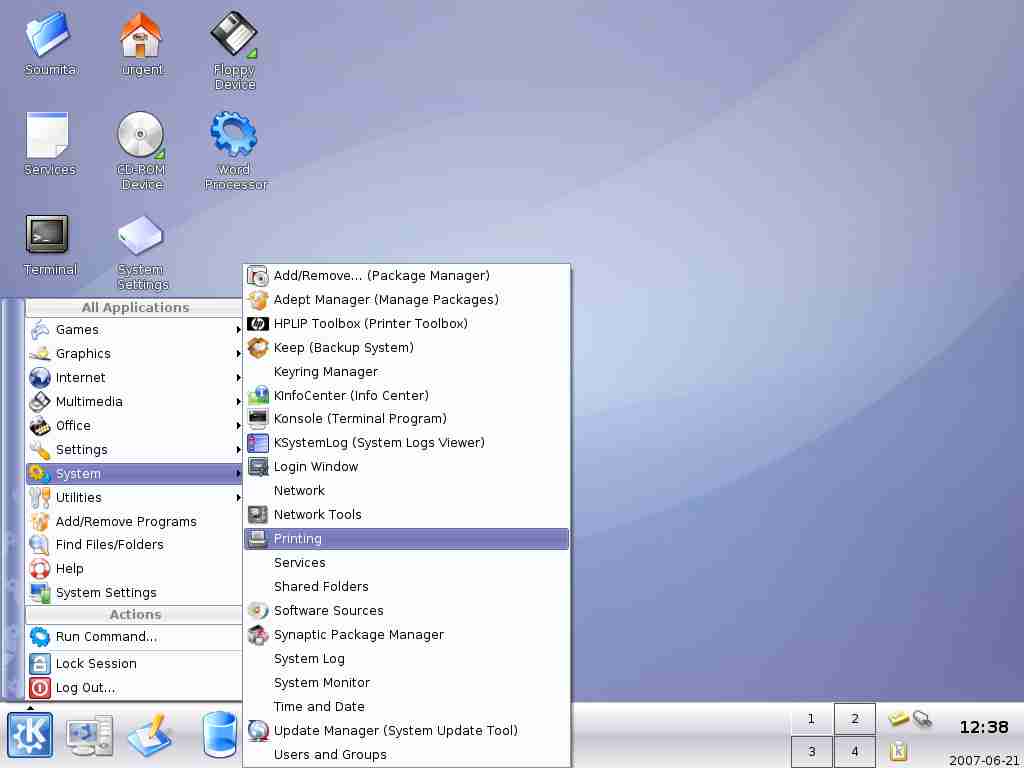Select the Printing menu entry
This screenshot has width=1024, height=768.
click(x=406, y=539)
